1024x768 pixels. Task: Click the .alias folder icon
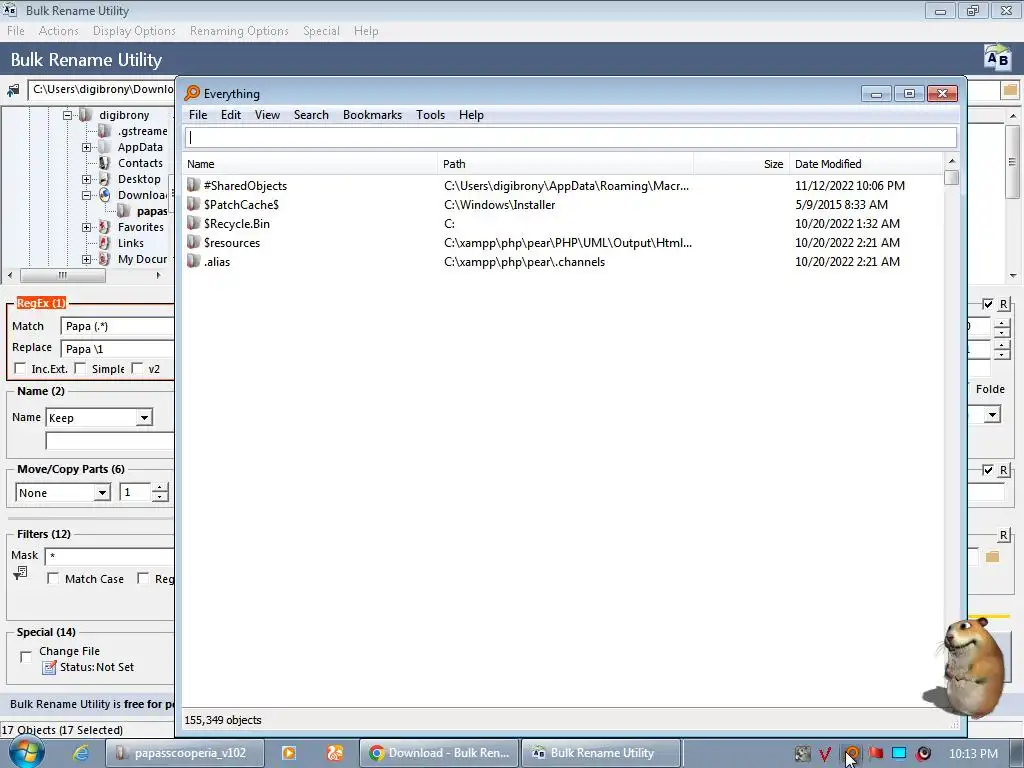click(193, 261)
